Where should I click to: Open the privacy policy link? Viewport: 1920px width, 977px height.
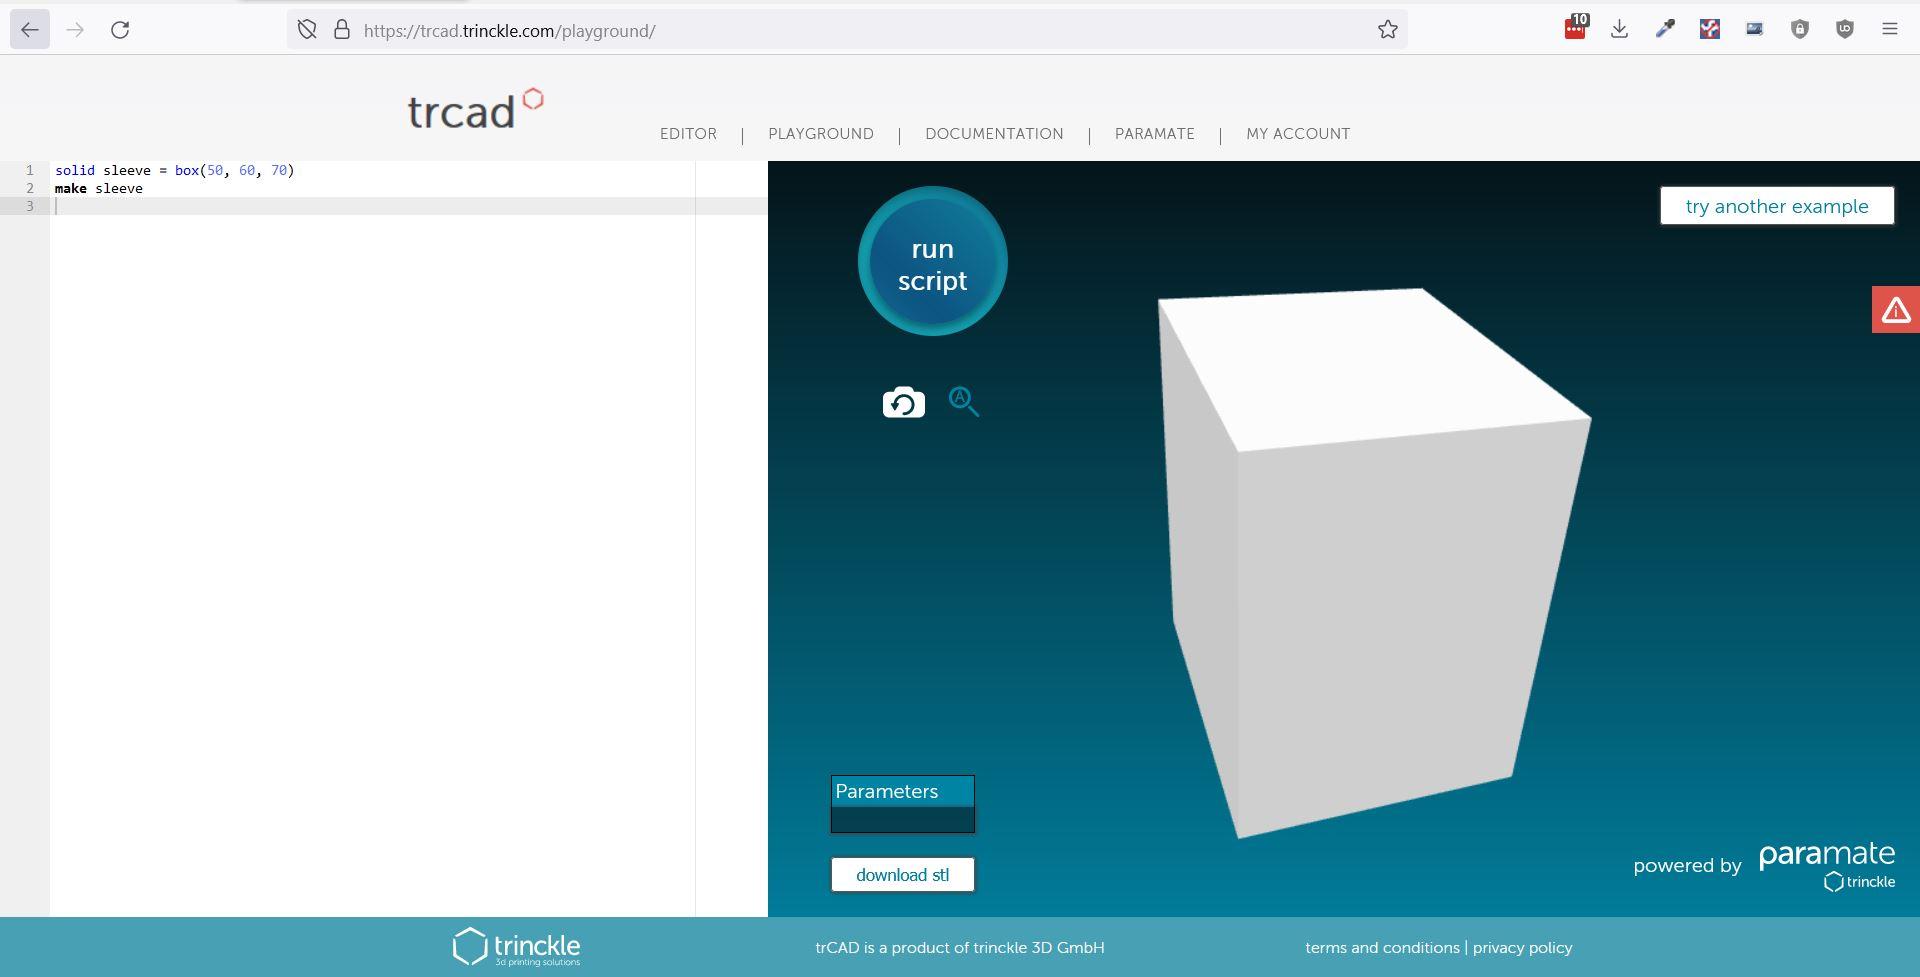coord(1522,946)
